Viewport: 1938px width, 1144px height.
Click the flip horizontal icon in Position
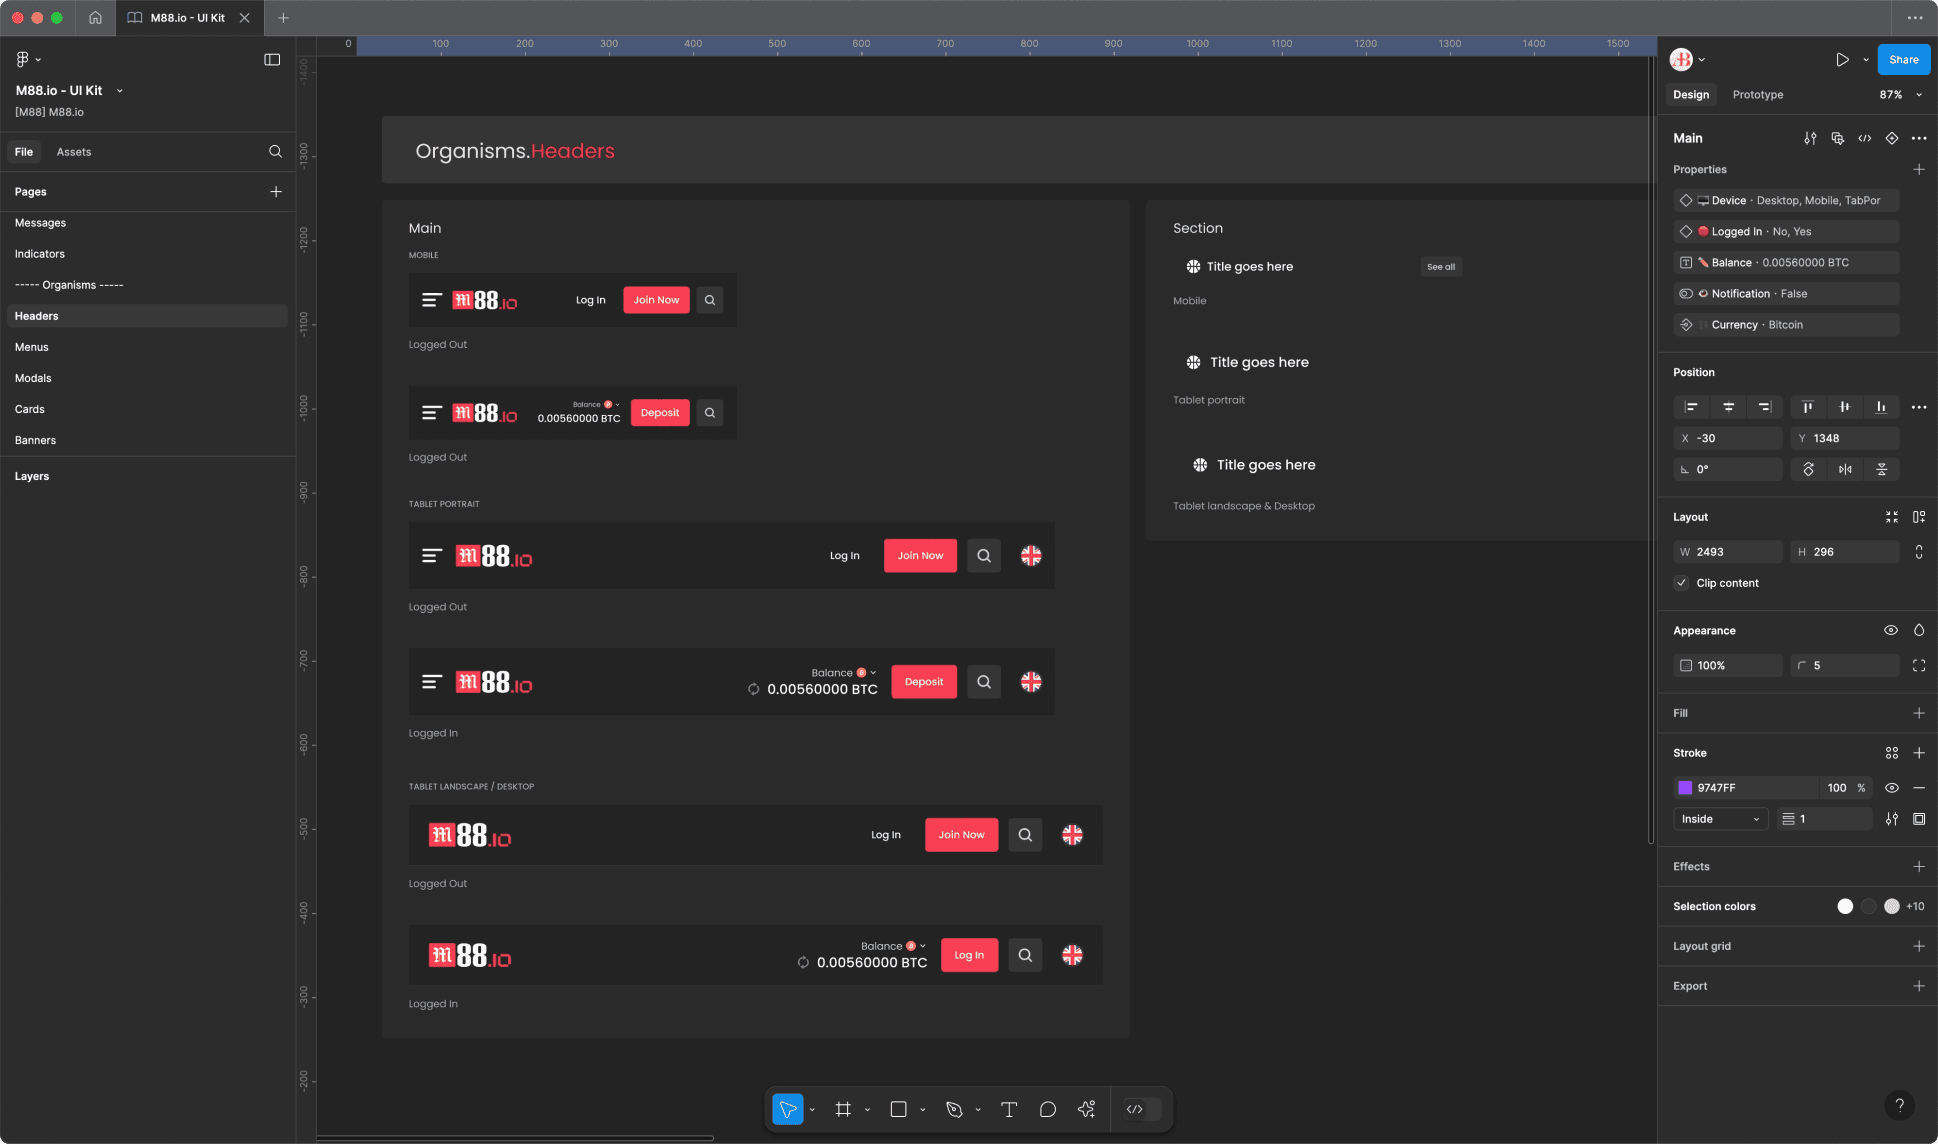click(x=1846, y=469)
